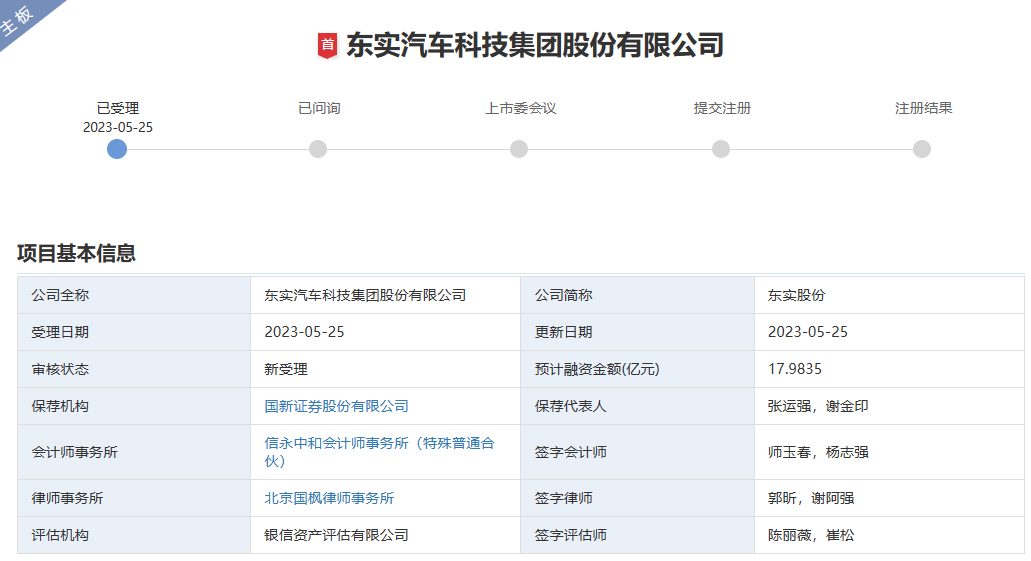Click the 上市委会议 stage label
The width and height of the screenshot is (1031, 561).
[521, 109]
